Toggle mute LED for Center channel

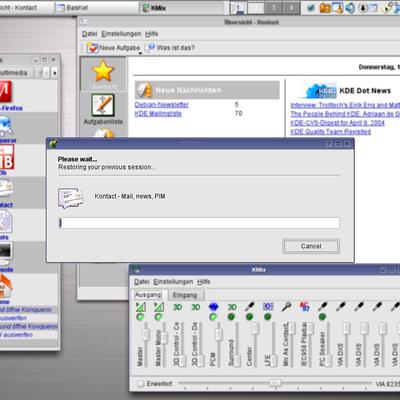tap(249, 317)
